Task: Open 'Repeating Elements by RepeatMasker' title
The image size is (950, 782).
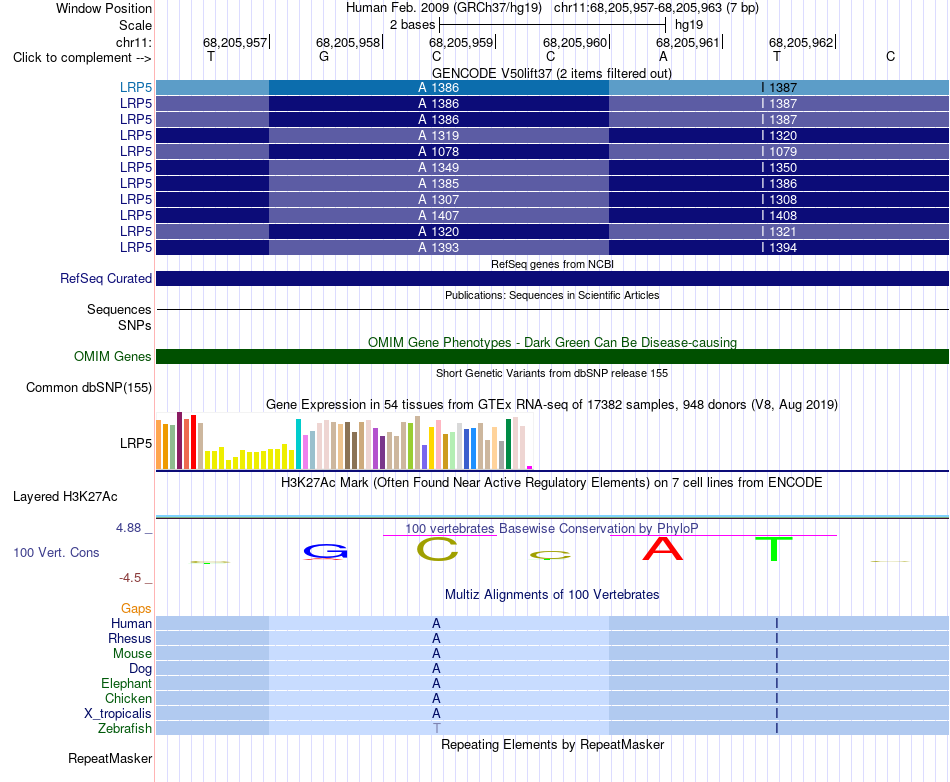Action: click(552, 744)
